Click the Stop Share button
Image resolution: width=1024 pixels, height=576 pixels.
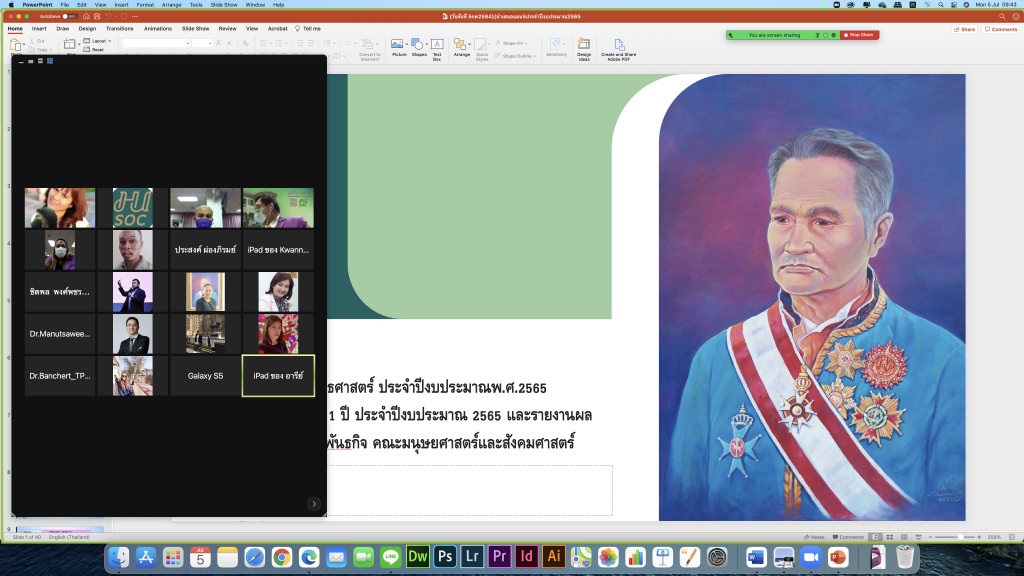[859, 35]
